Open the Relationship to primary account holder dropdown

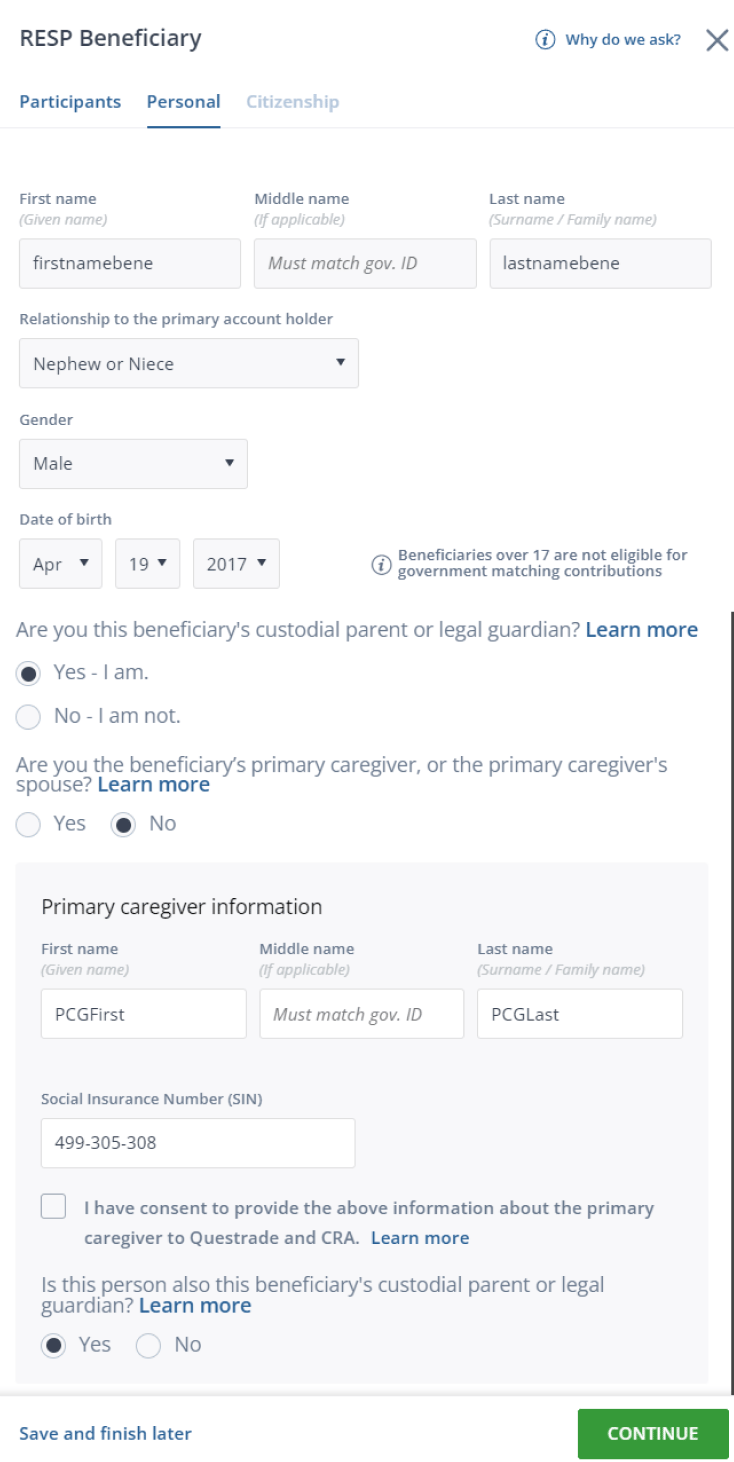click(189, 363)
